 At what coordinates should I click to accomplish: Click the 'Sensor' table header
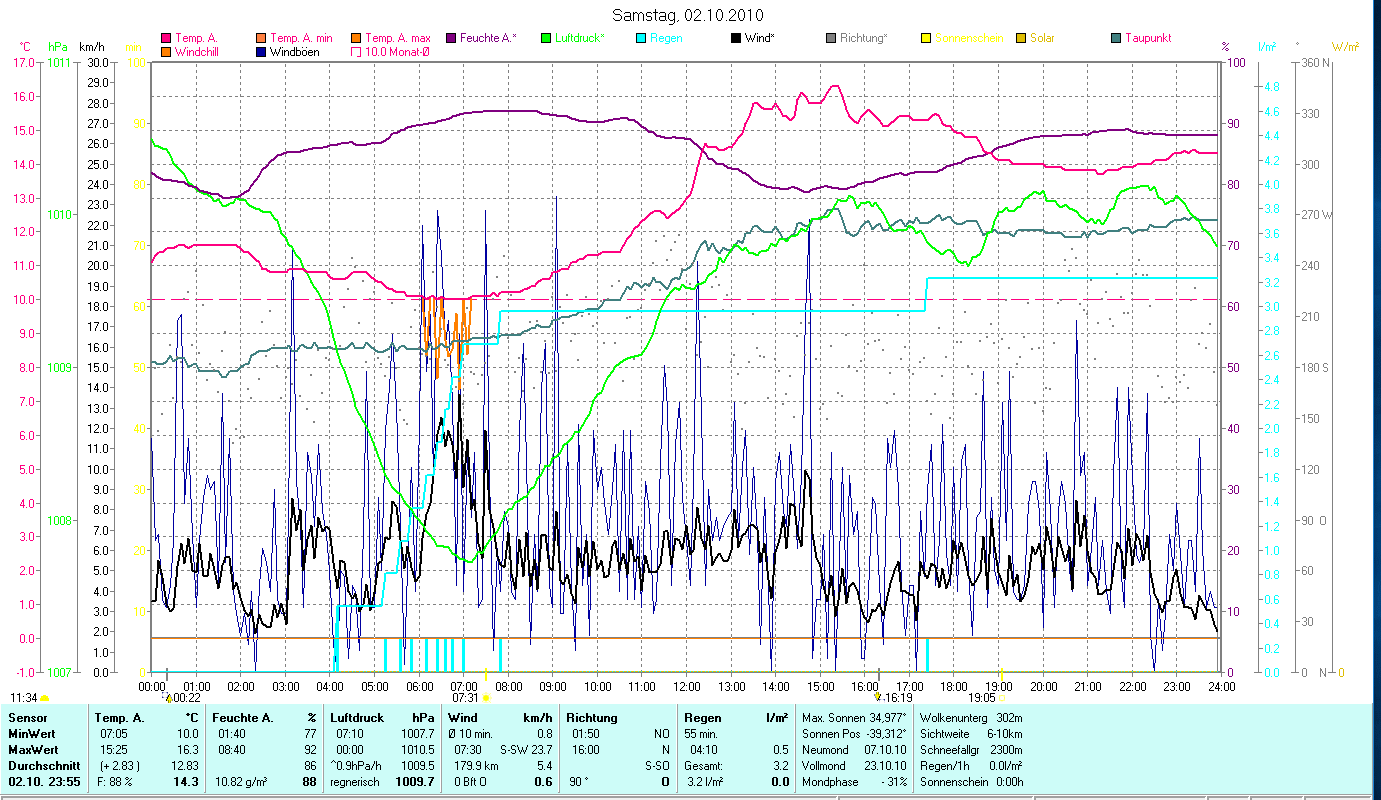pyautogui.click(x=27, y=718)
